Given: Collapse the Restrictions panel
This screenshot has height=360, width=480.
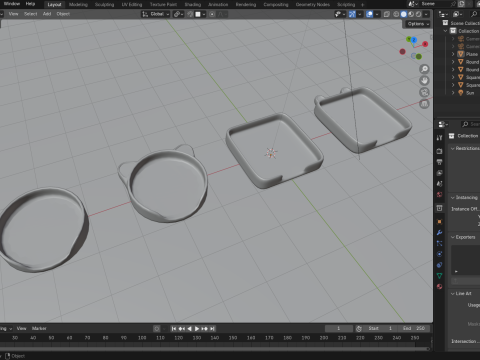Looking at the screenshot, I should coord(453,148).
